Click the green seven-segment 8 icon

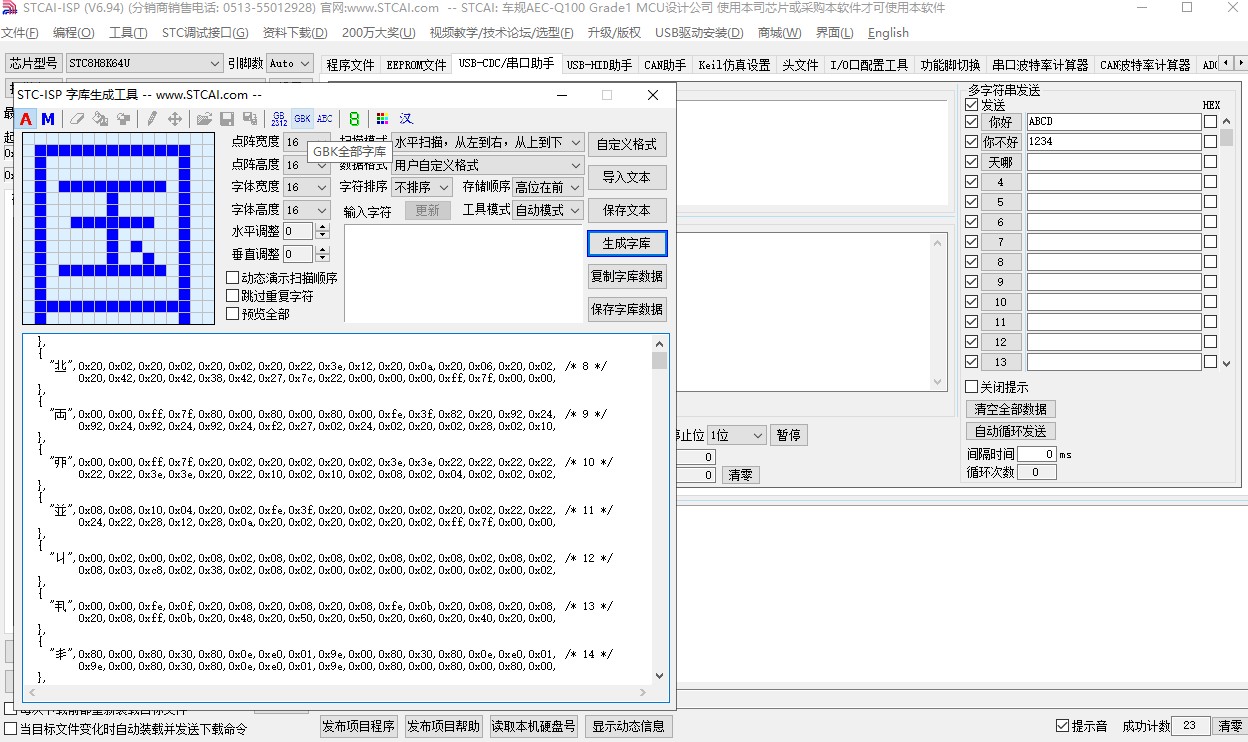(x=354, y=119)
